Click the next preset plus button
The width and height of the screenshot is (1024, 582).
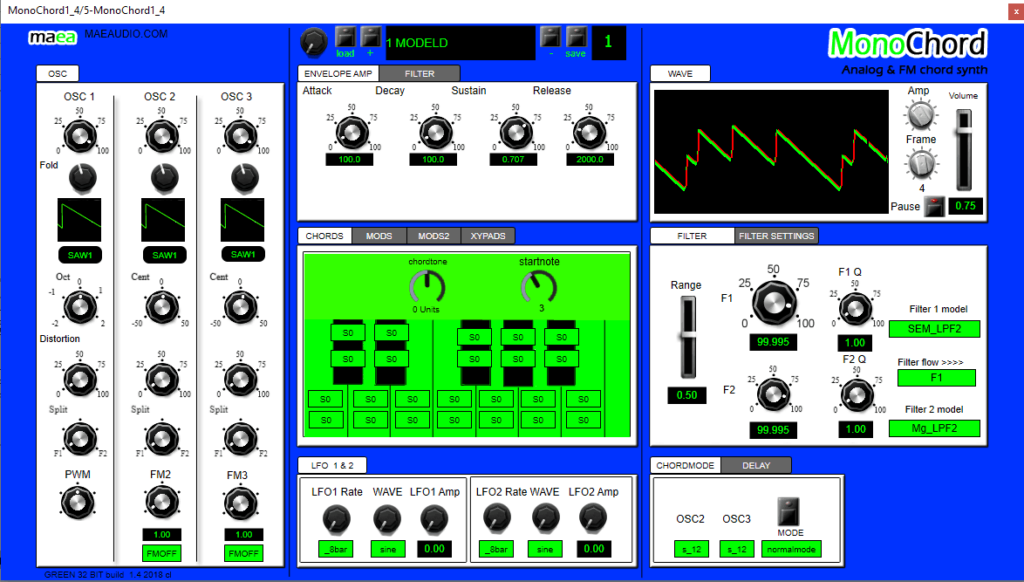[x=370, y=38]
